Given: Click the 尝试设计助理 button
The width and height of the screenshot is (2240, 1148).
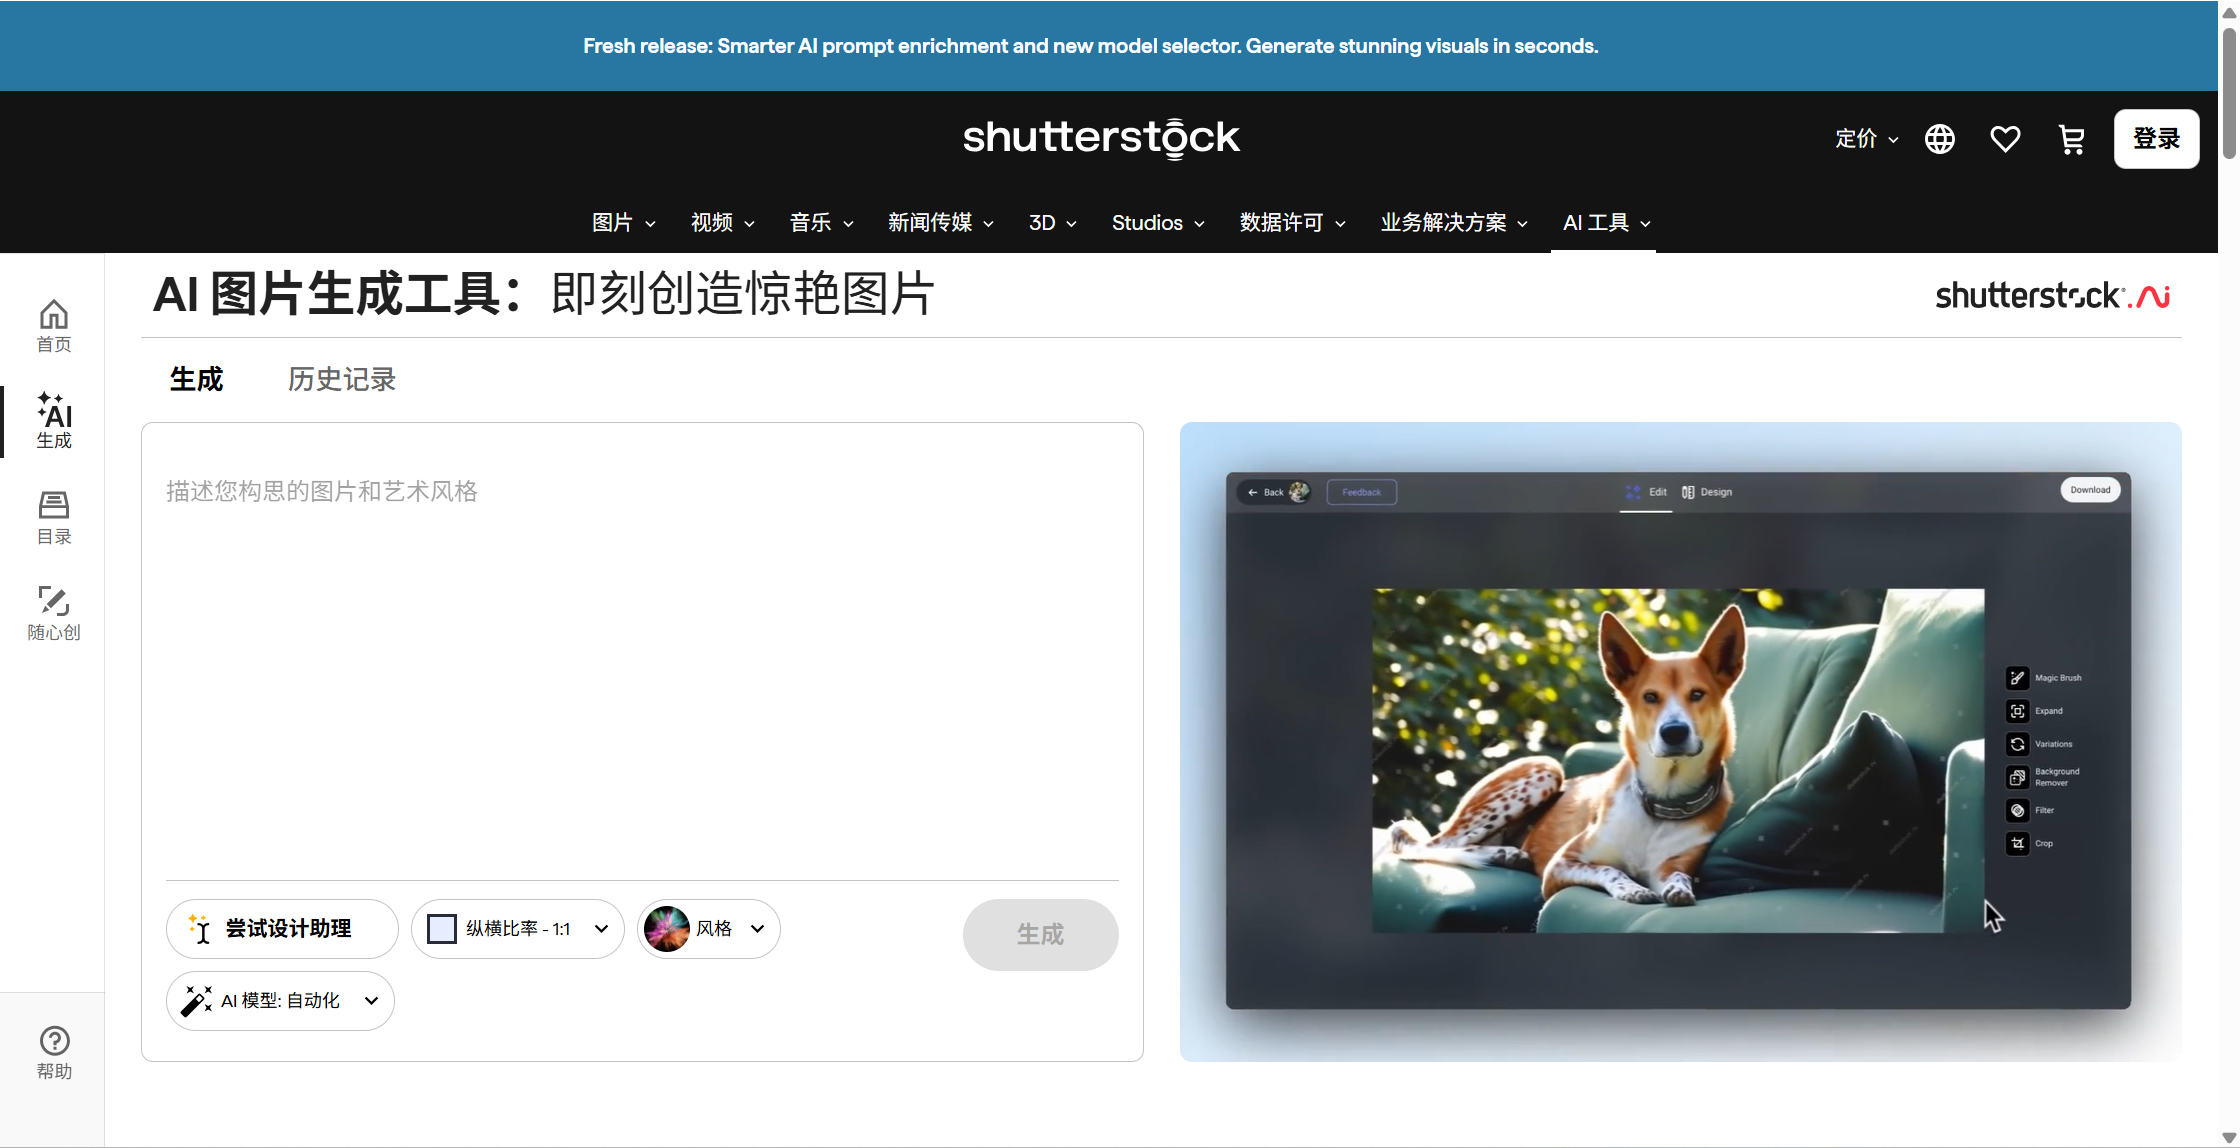Looking at the screenshot, I should pyautogui.click(x=282, y=929).
